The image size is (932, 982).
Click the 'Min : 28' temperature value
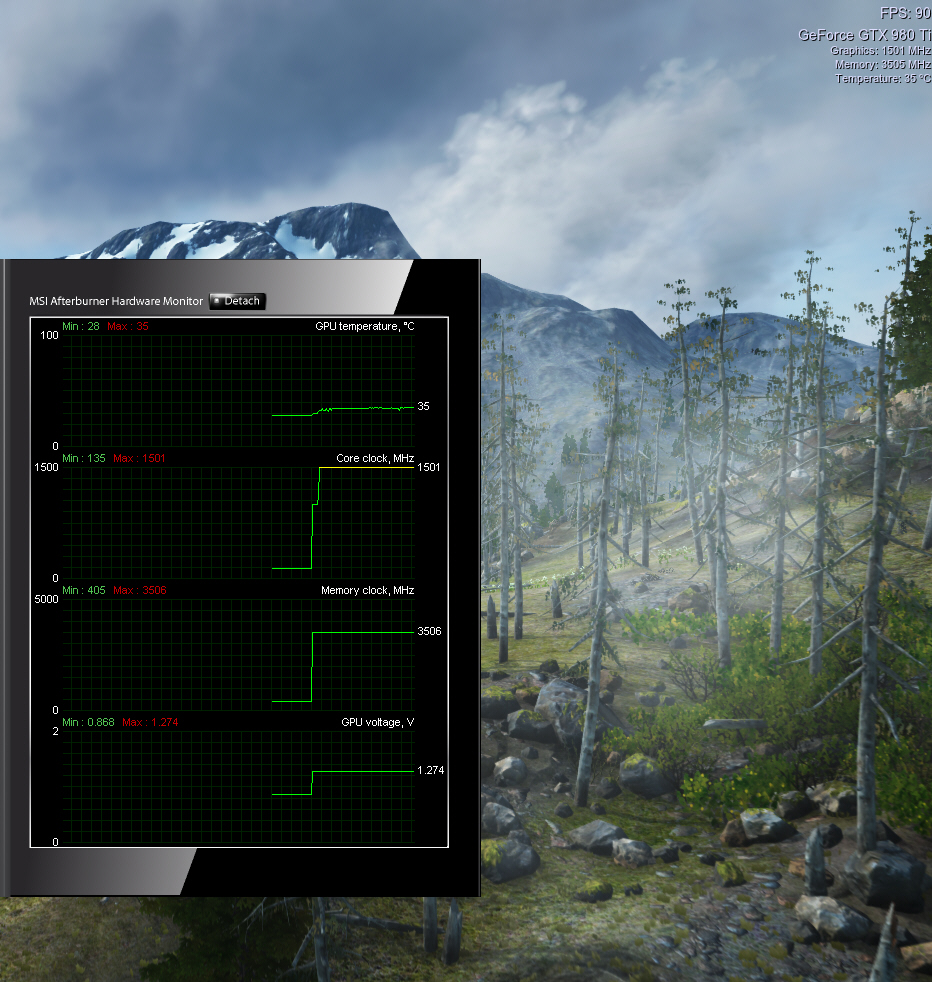[81, 326]
